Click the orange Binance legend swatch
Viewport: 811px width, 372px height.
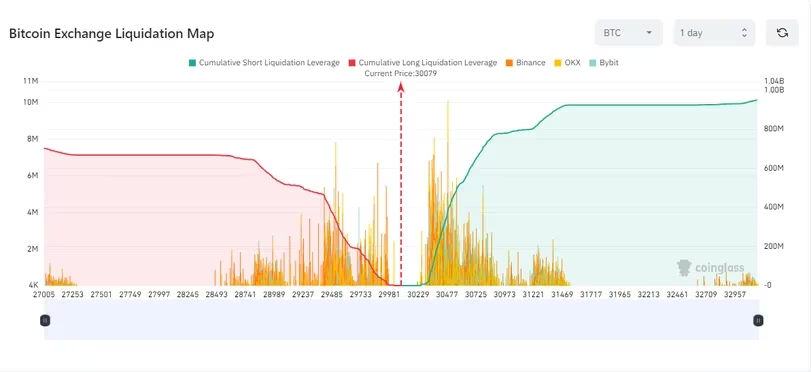pyautogui.click(x=509, y=63)
